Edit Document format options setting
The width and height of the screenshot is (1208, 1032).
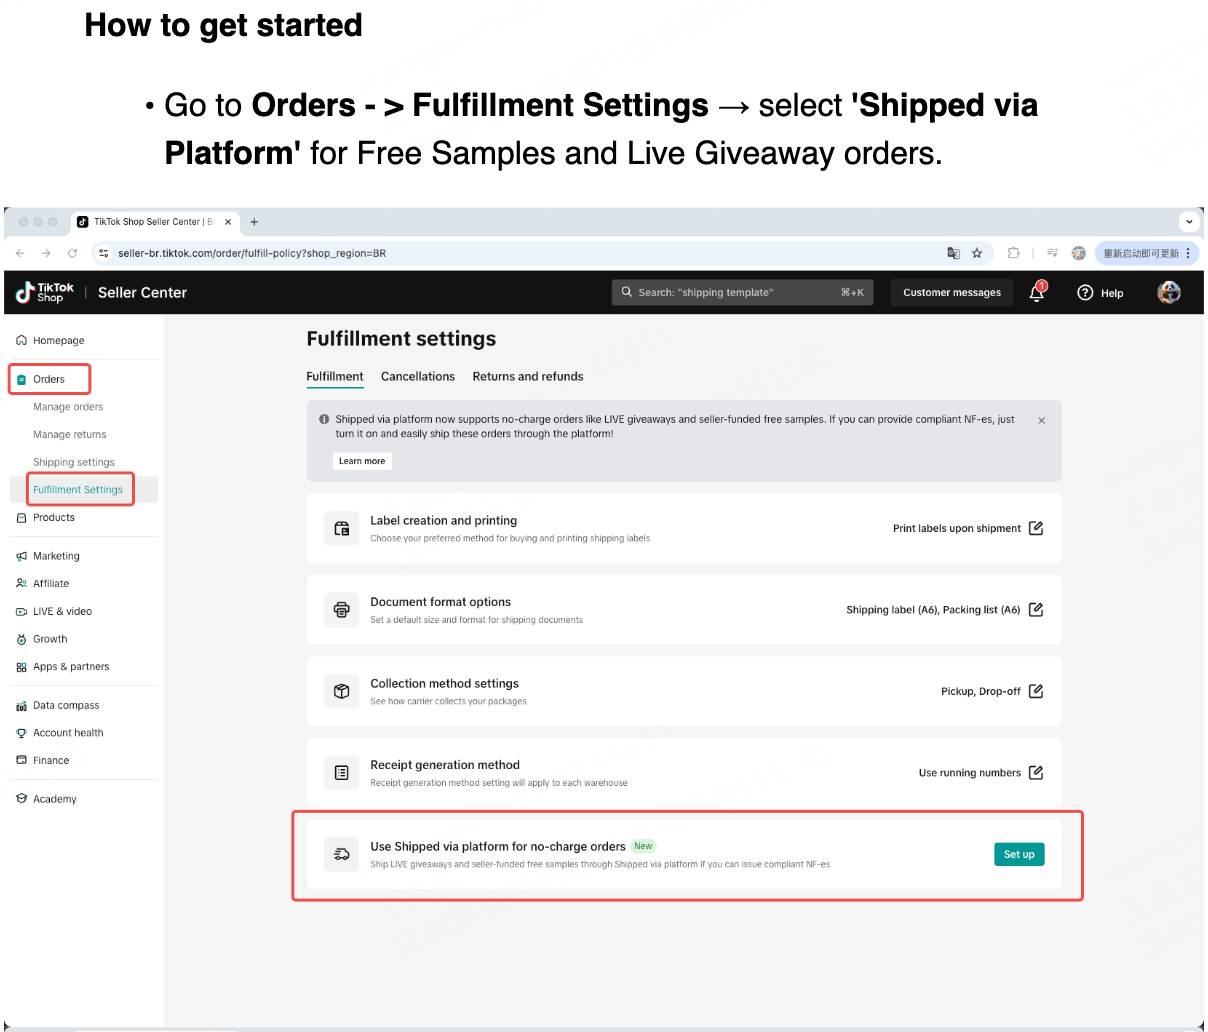pyautogui.click(x=1036, y=610)
